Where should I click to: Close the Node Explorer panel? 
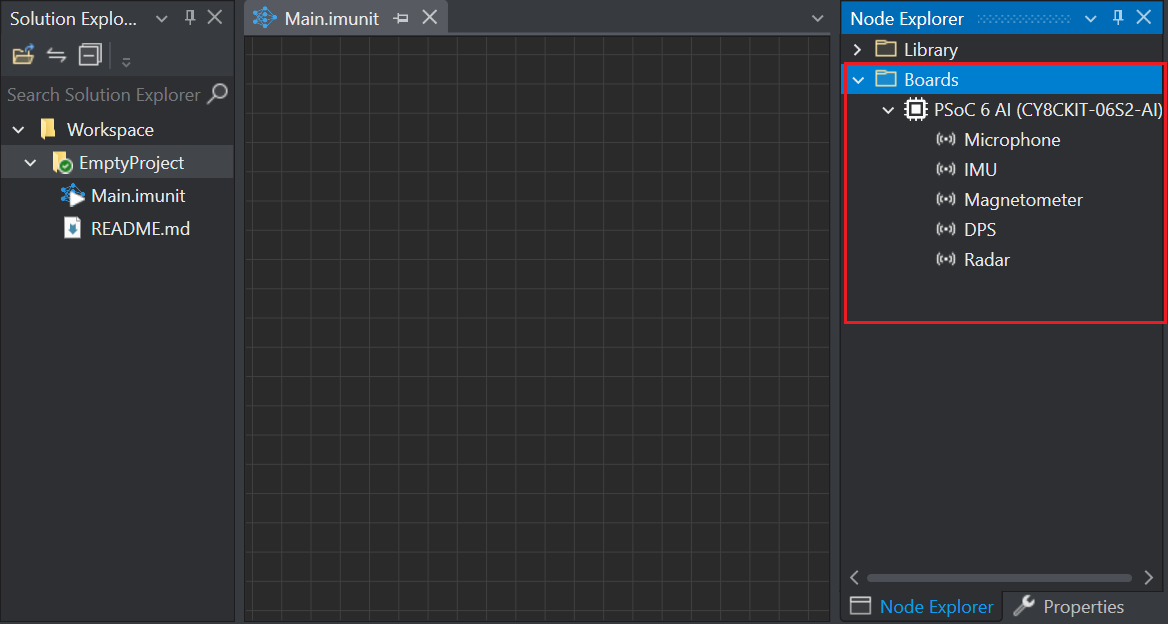1143,17
